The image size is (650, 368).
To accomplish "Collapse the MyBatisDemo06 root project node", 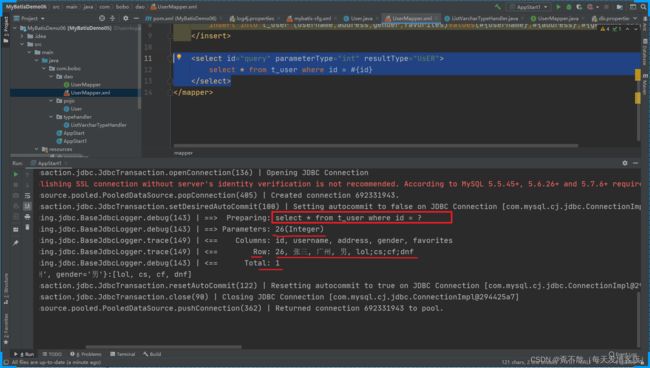I will (15, 28).
